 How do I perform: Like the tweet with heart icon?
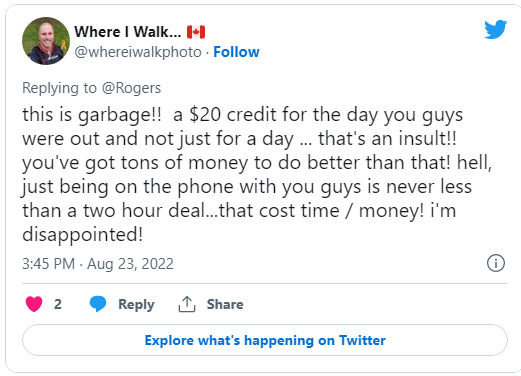pyautogui.click(x=34, y=304)
